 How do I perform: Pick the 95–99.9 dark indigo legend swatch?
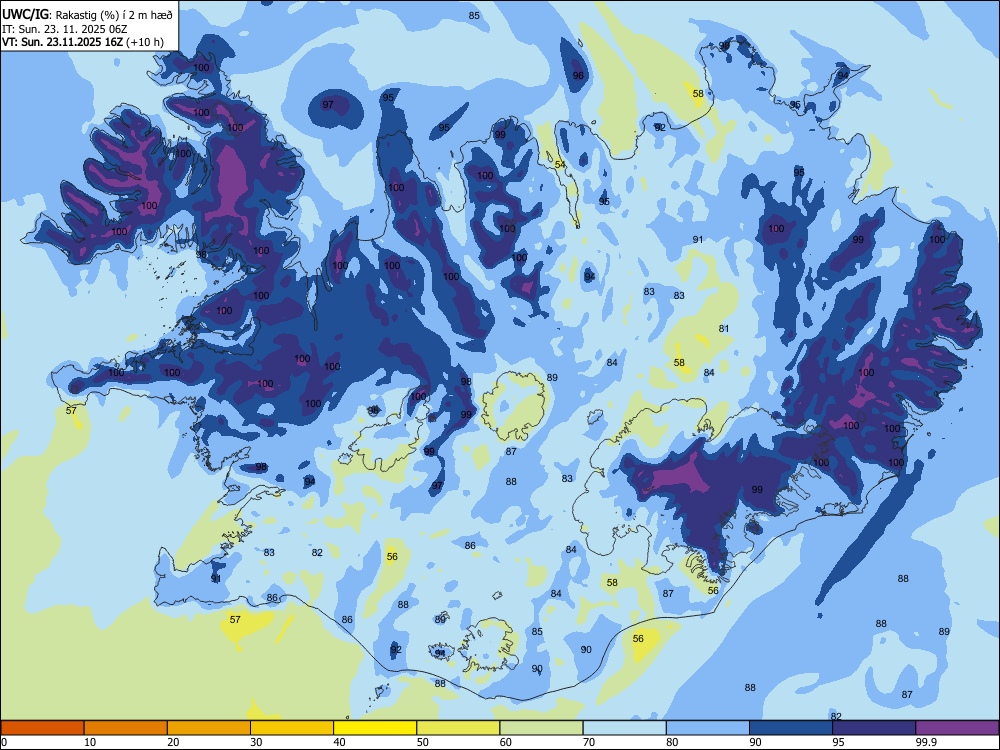coord(874,728)
